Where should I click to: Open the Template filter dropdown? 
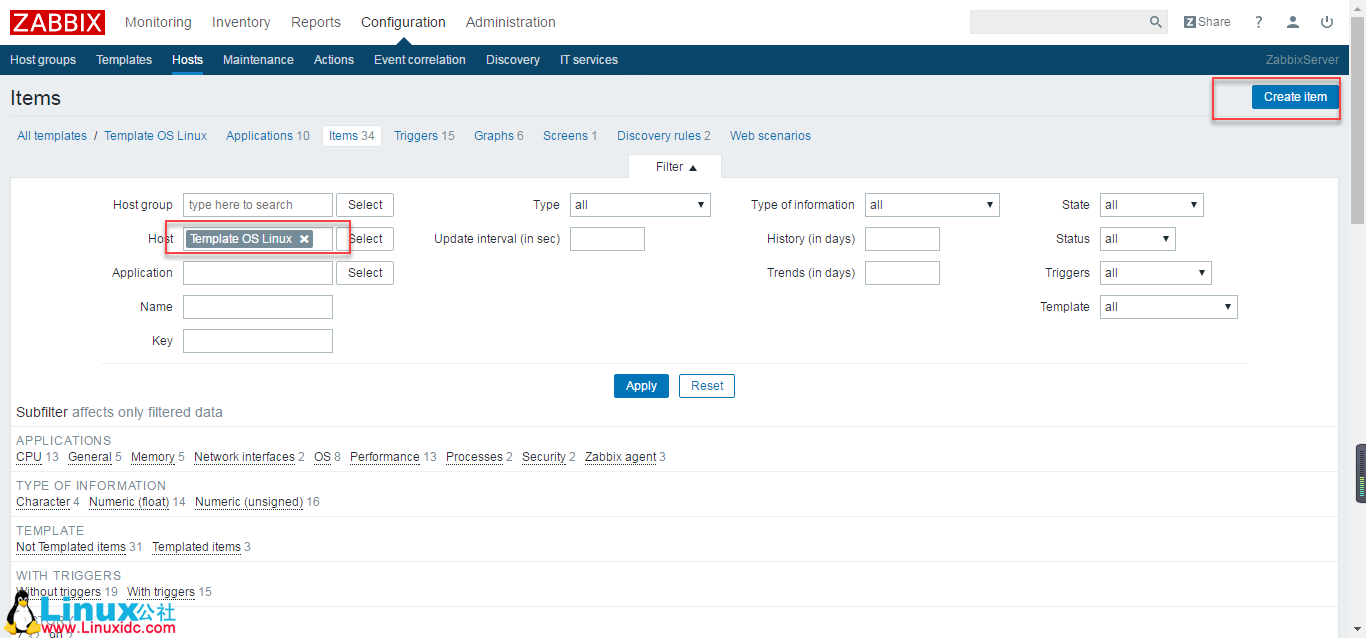tap(1168, 306)
